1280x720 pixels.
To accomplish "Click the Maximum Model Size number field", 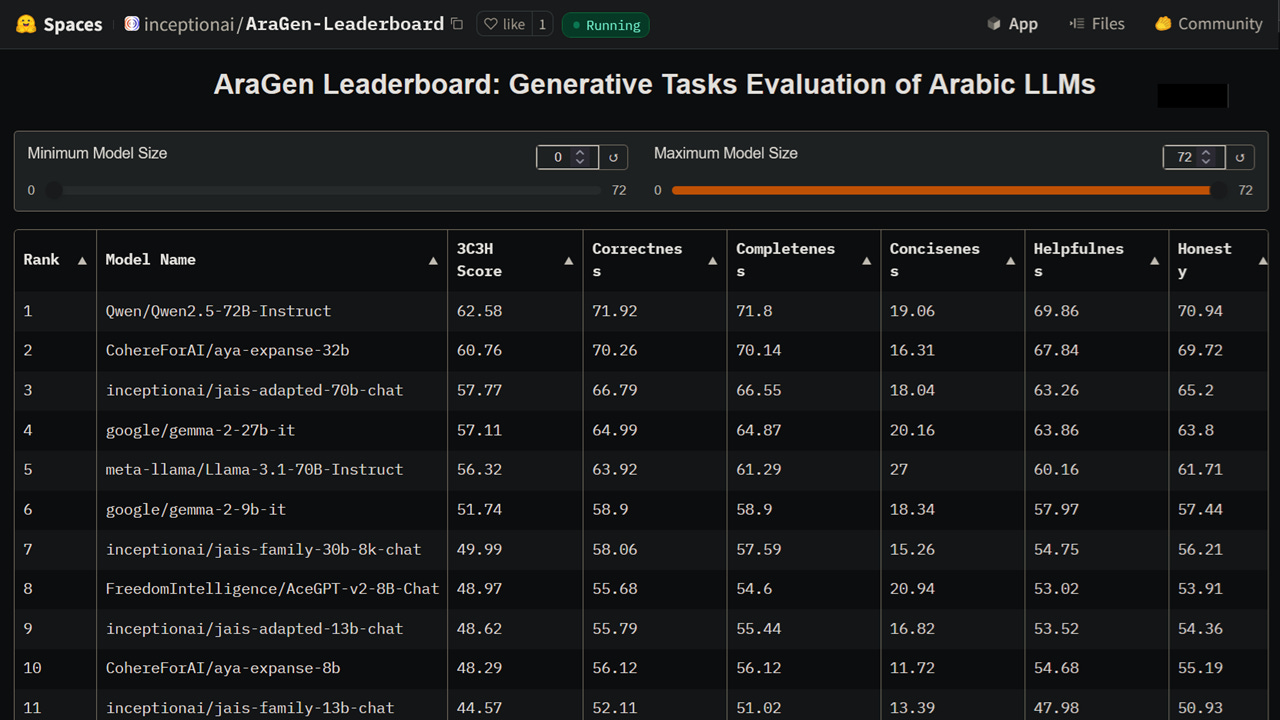I will point(1194,157).
